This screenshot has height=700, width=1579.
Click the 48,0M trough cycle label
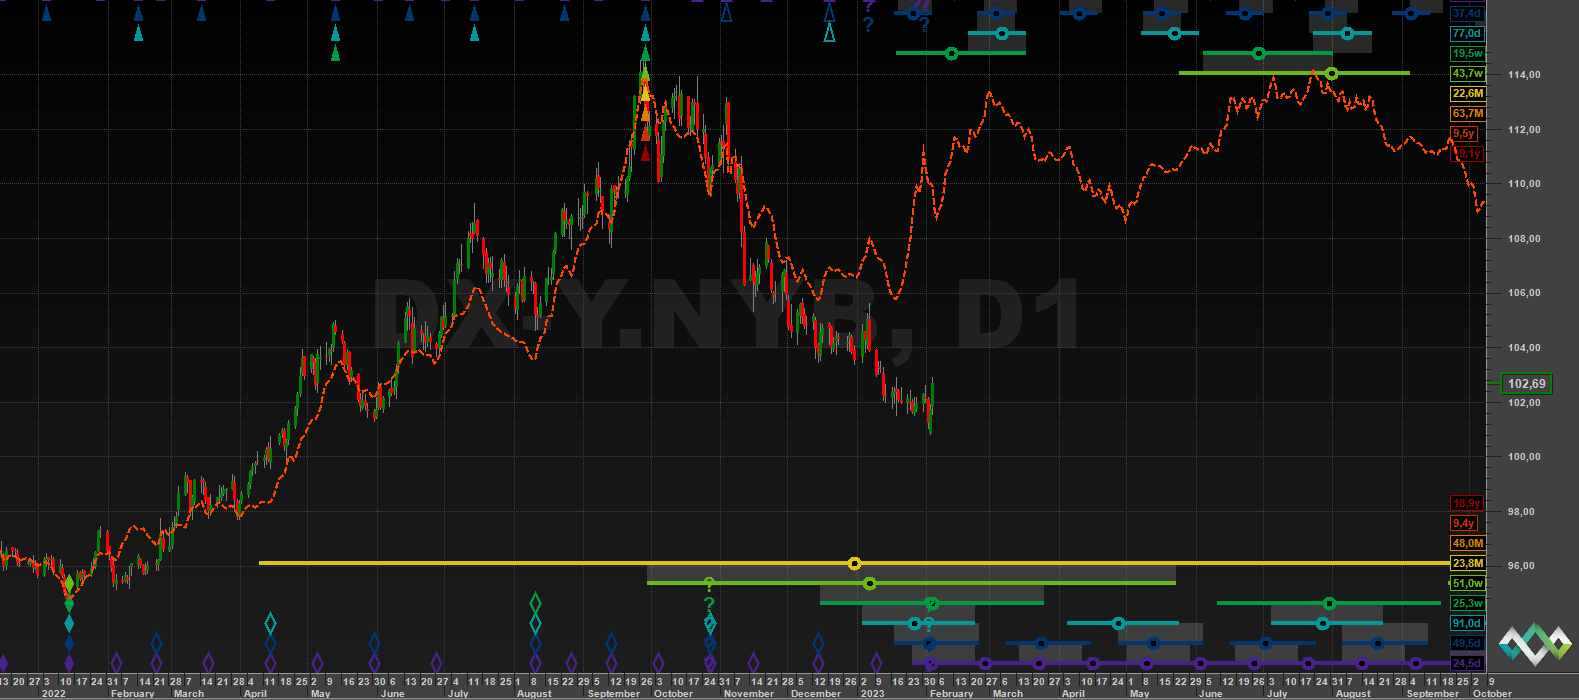[x=1467, y=543]
